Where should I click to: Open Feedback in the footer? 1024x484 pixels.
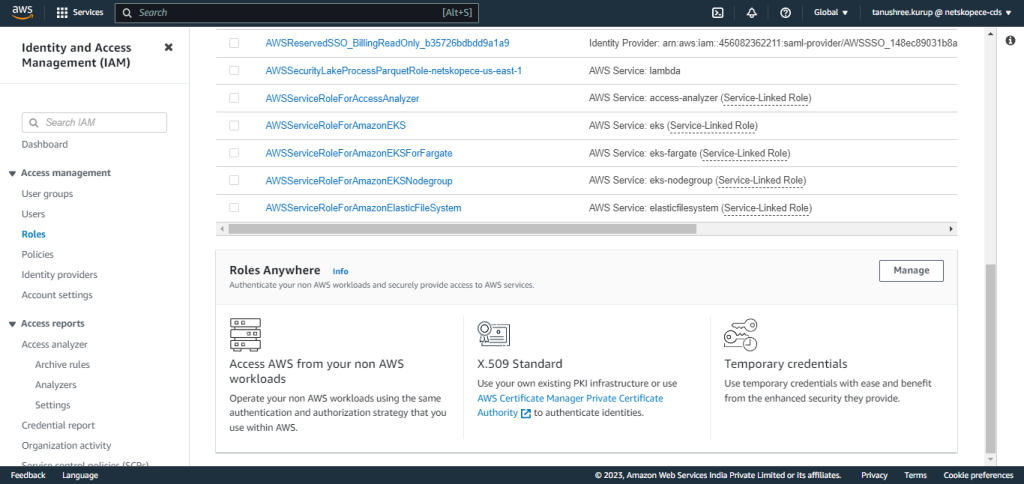click(x=28, y=476)
